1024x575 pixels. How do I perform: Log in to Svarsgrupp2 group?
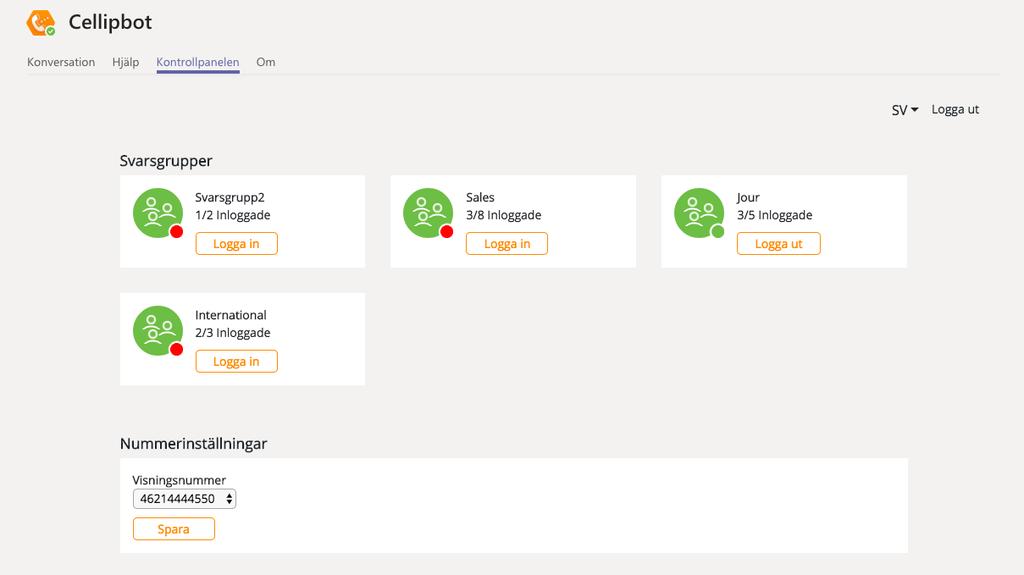click(x=236, y=244)
